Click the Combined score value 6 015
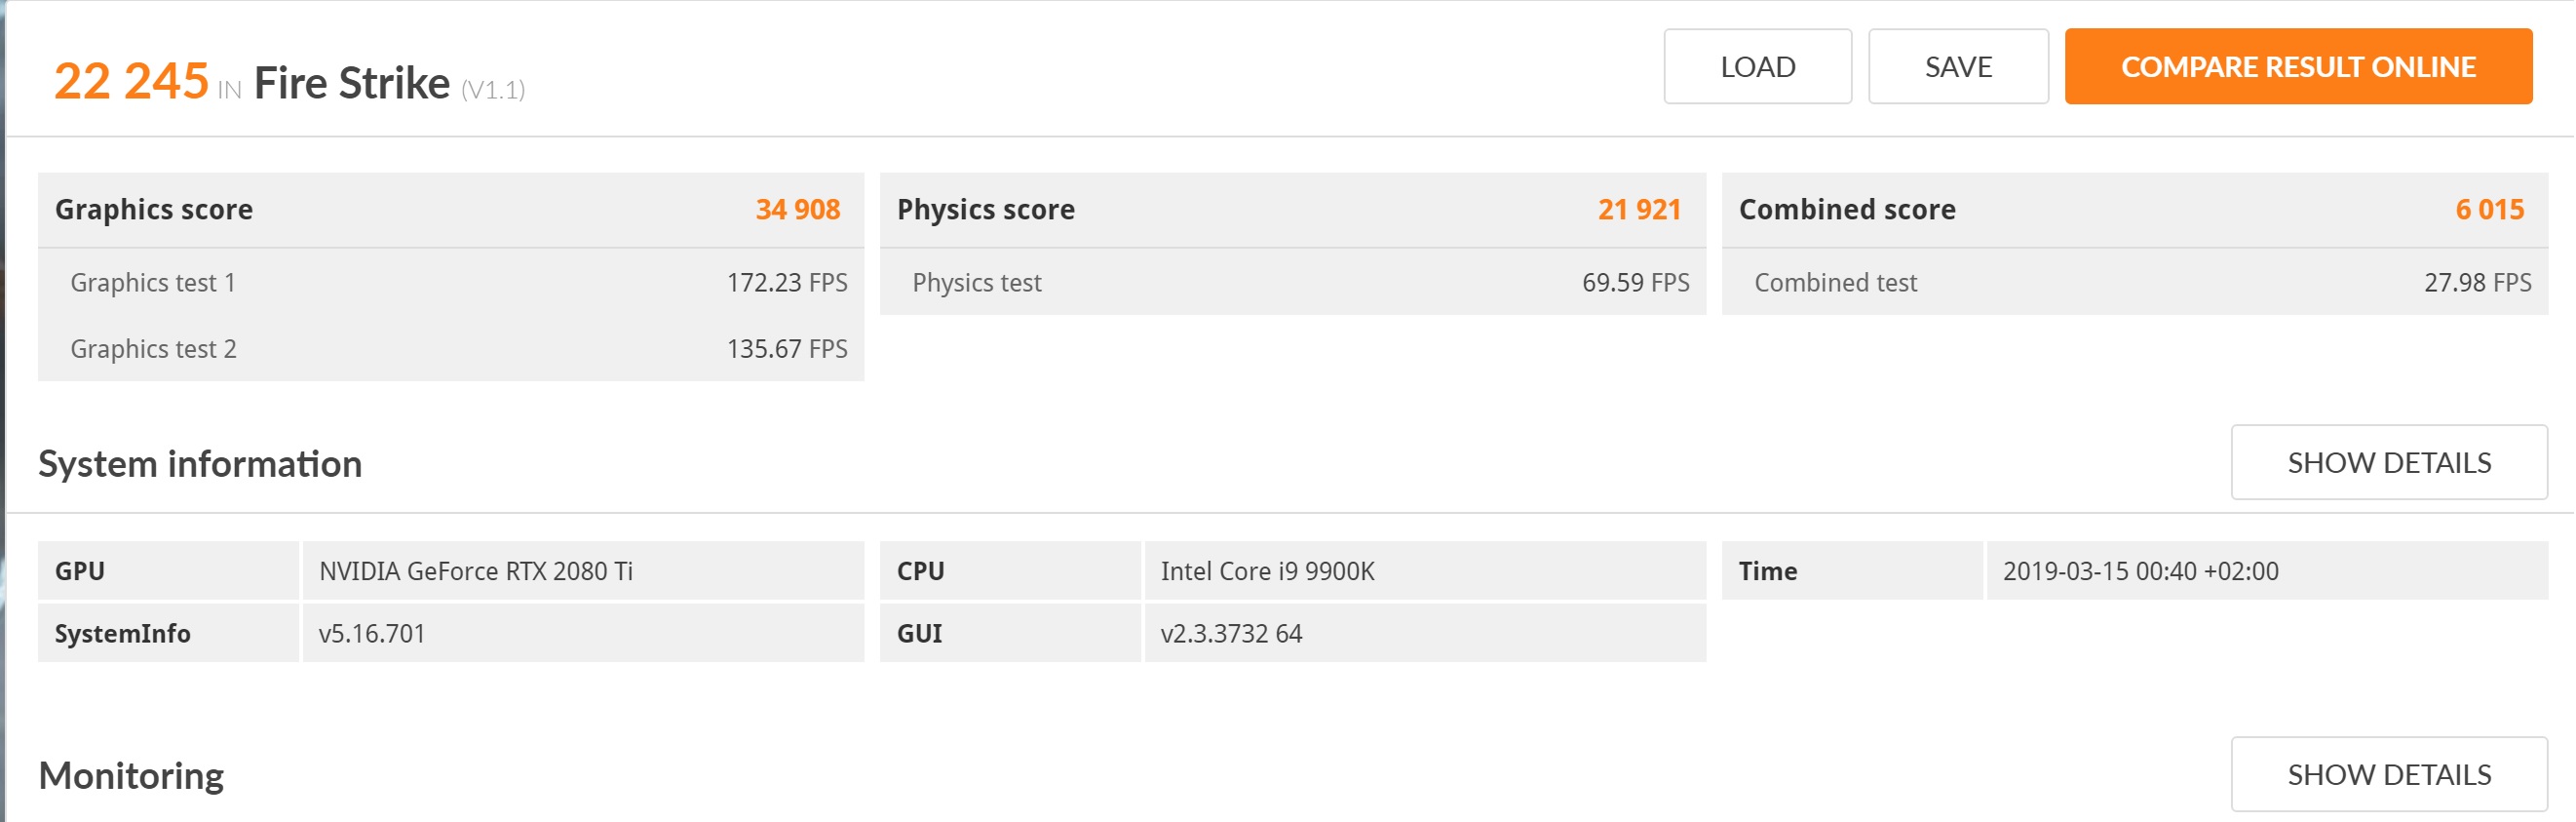 (x=2488, y=209)
